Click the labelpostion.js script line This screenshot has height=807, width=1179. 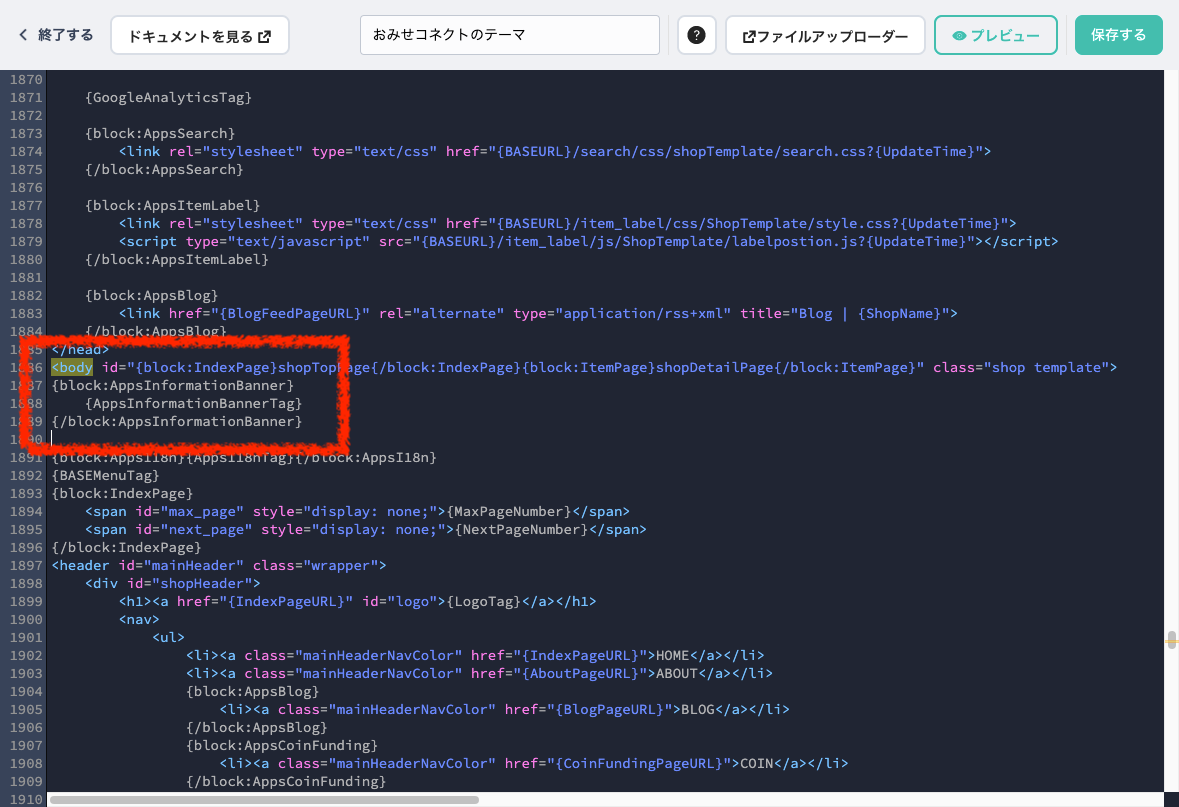[x=588, y=241]
